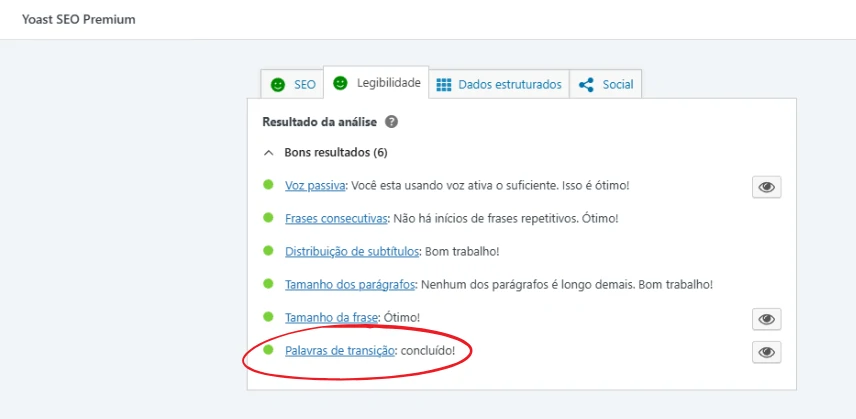The width and height of the screenshot is (856, 419).
Task: Switch to the Dados estruturados tab label
Action: point(510,85)
